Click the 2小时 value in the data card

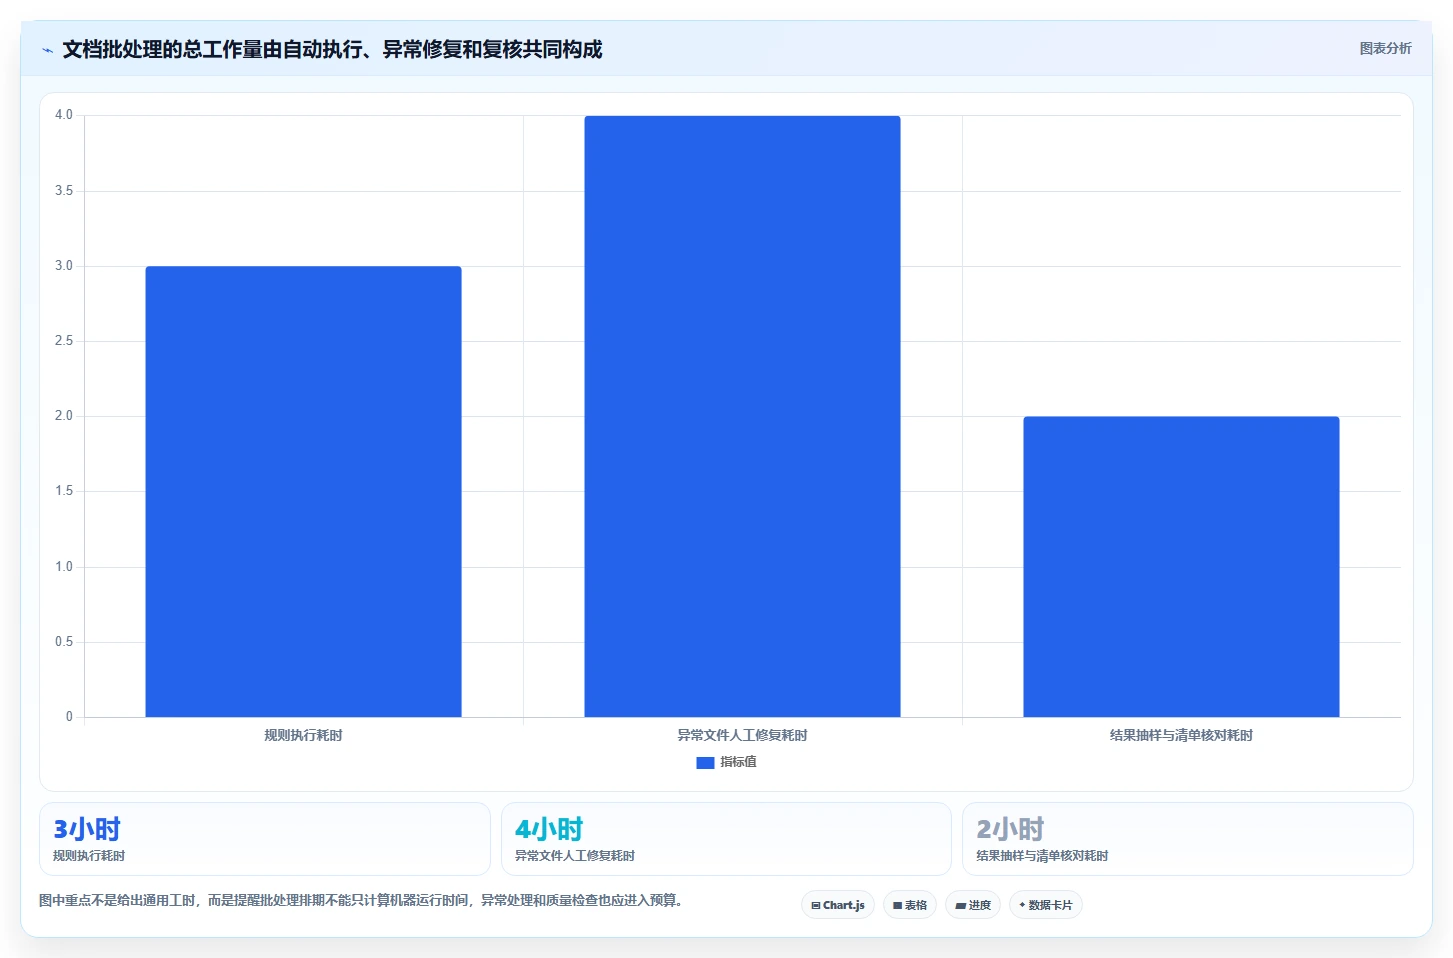1010,829
